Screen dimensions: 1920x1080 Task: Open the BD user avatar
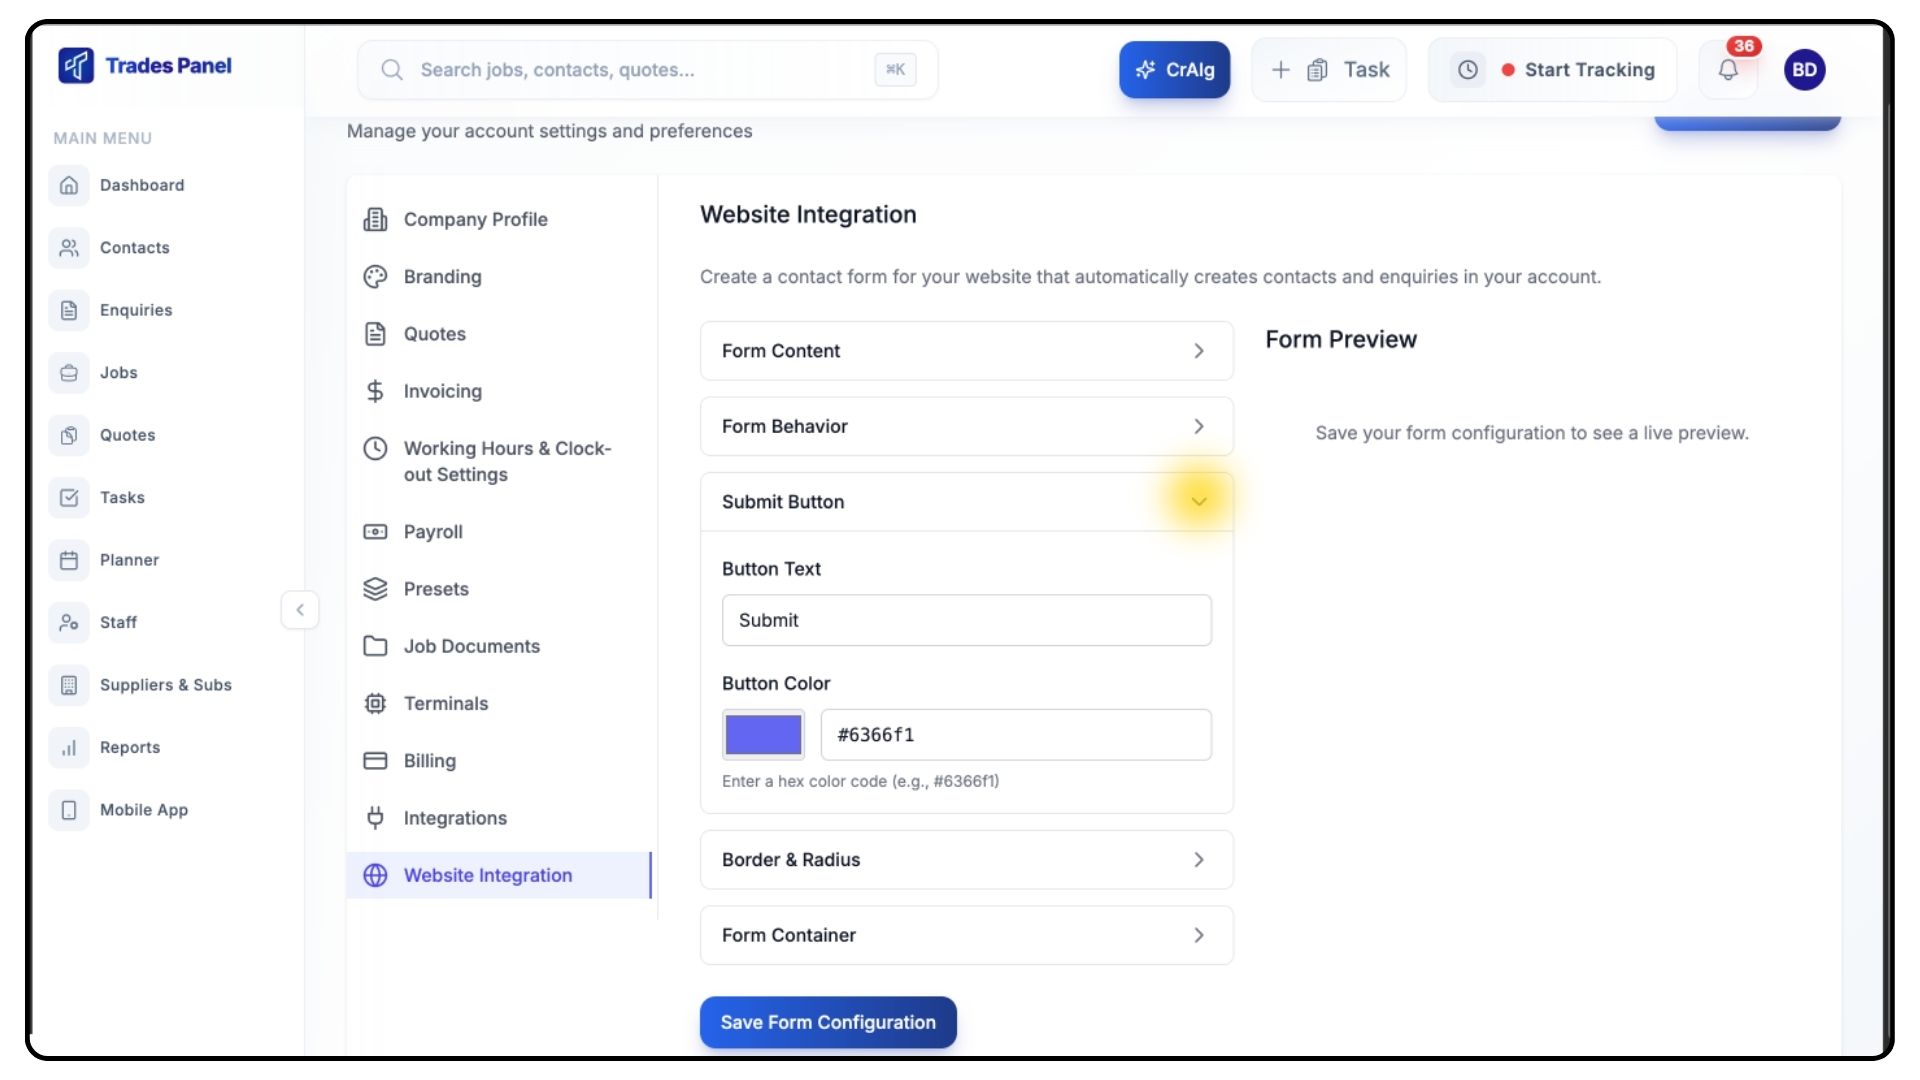[1804, 70]
